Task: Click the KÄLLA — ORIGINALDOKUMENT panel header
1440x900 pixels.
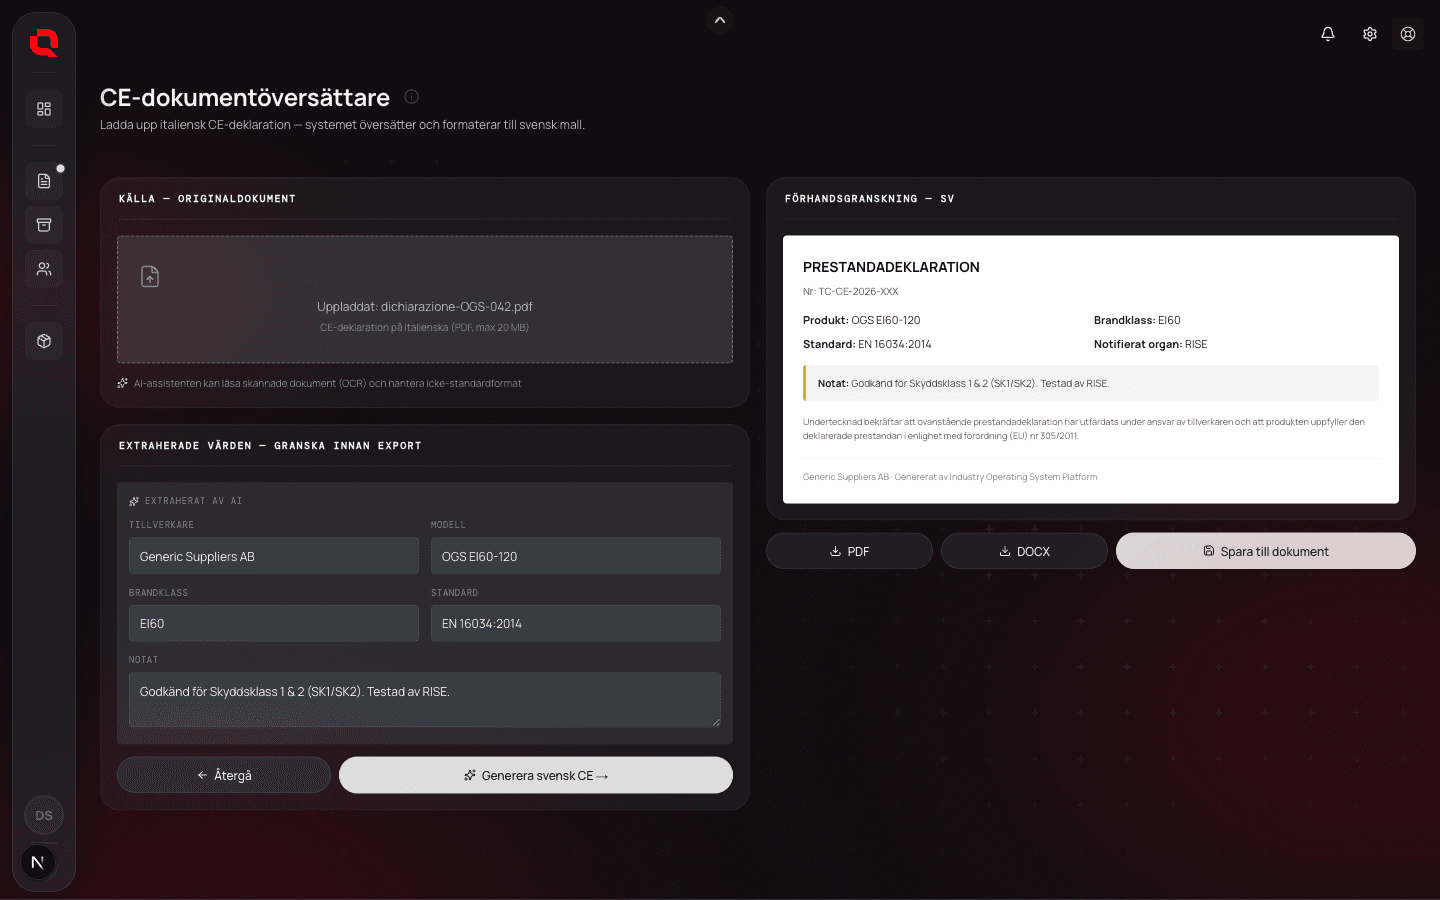Action: [207, 199]
